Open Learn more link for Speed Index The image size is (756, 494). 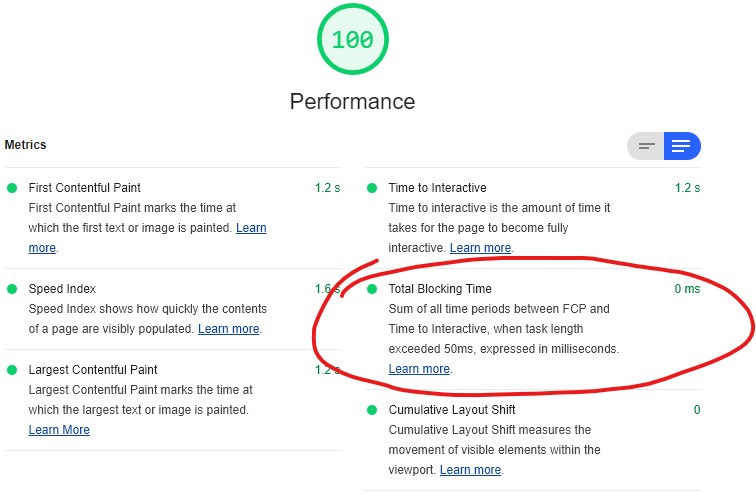pyautogui.click(x=228, y=329)
